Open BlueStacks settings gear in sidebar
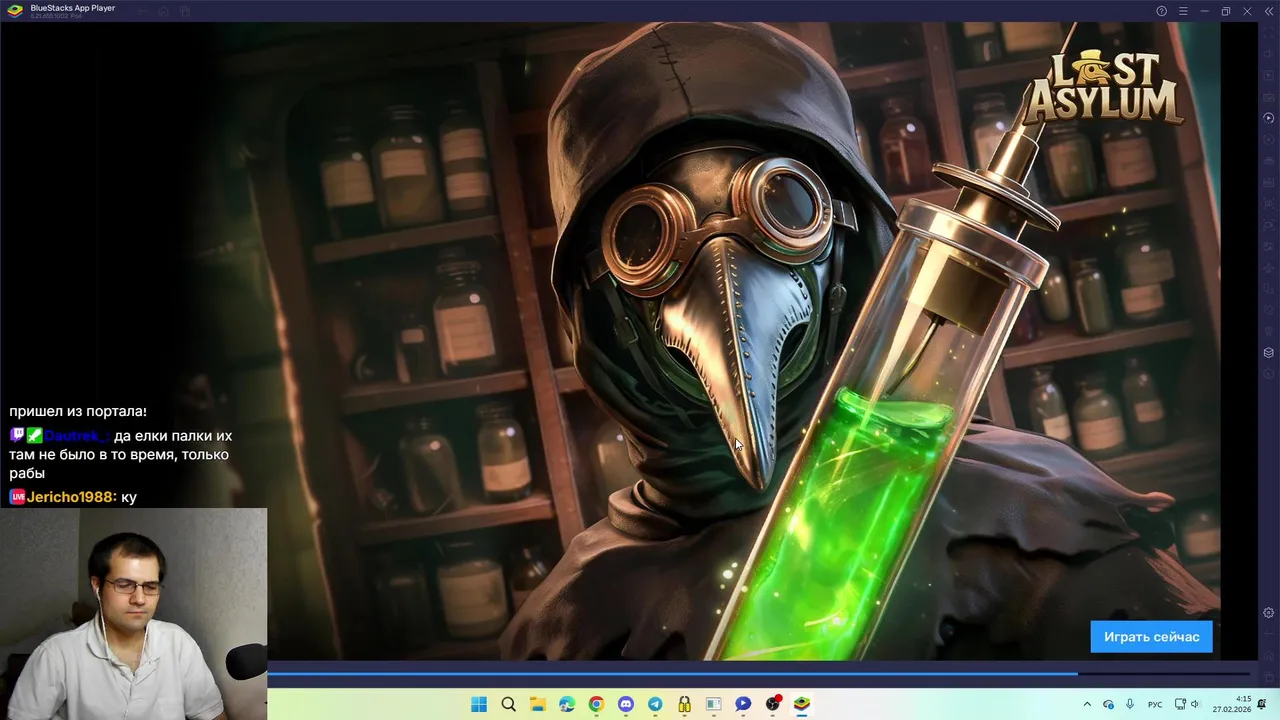The height and width of the screenshot is (720, 1280). pyautogui.click(x=1268, y=613)
